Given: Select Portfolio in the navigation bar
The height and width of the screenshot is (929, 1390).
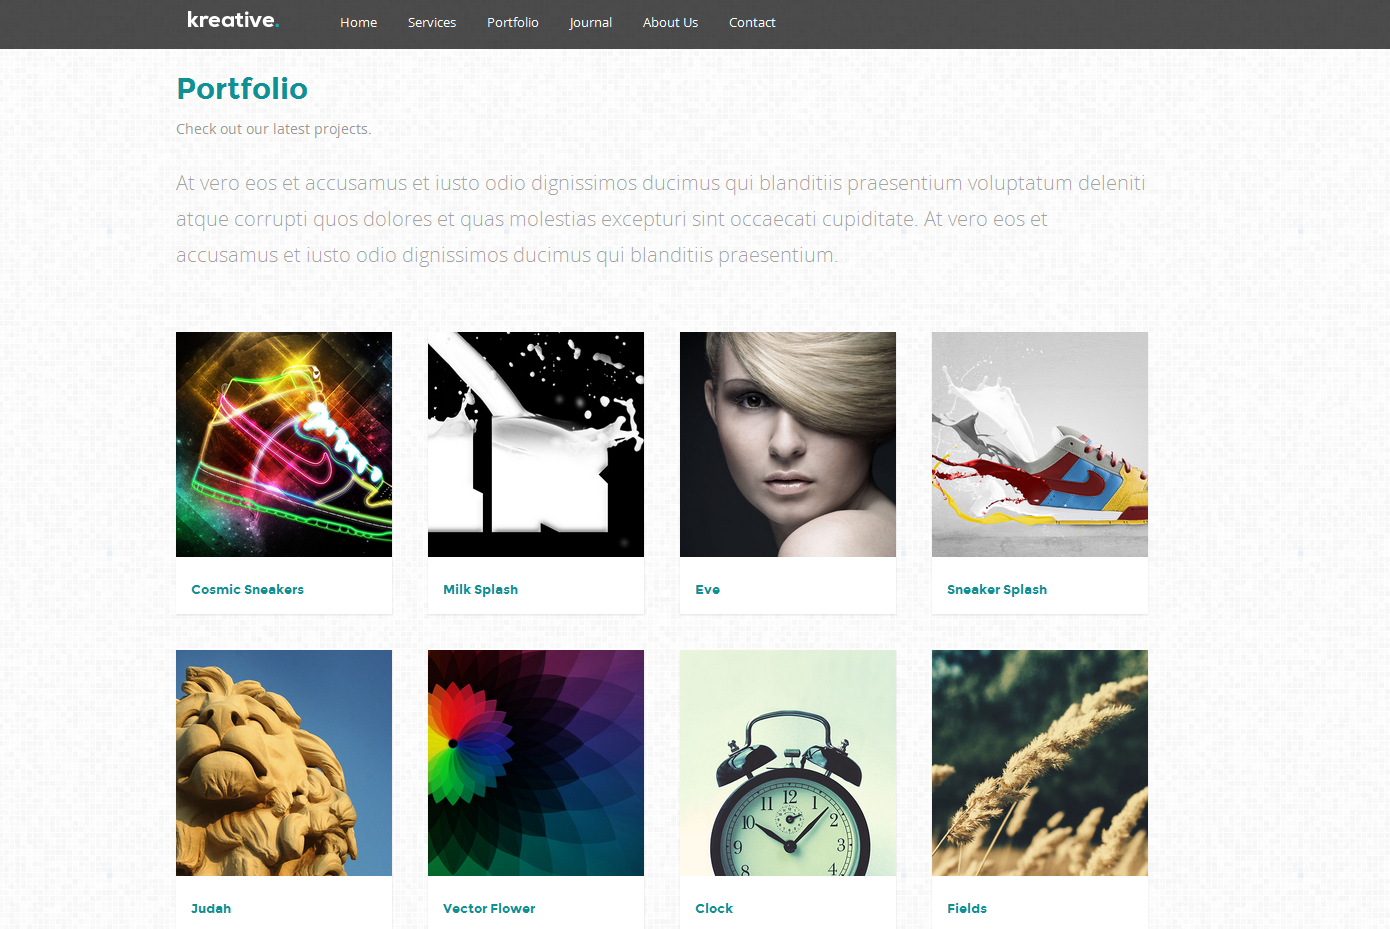Looking at the screenshot, I should pyautogui.click(x=513, y=22).
